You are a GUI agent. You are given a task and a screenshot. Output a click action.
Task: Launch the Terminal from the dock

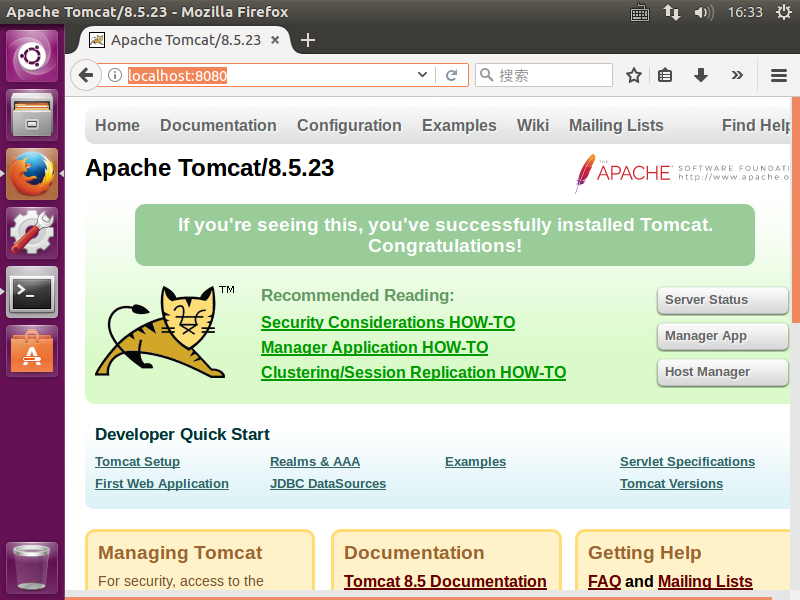pos(32,292)
